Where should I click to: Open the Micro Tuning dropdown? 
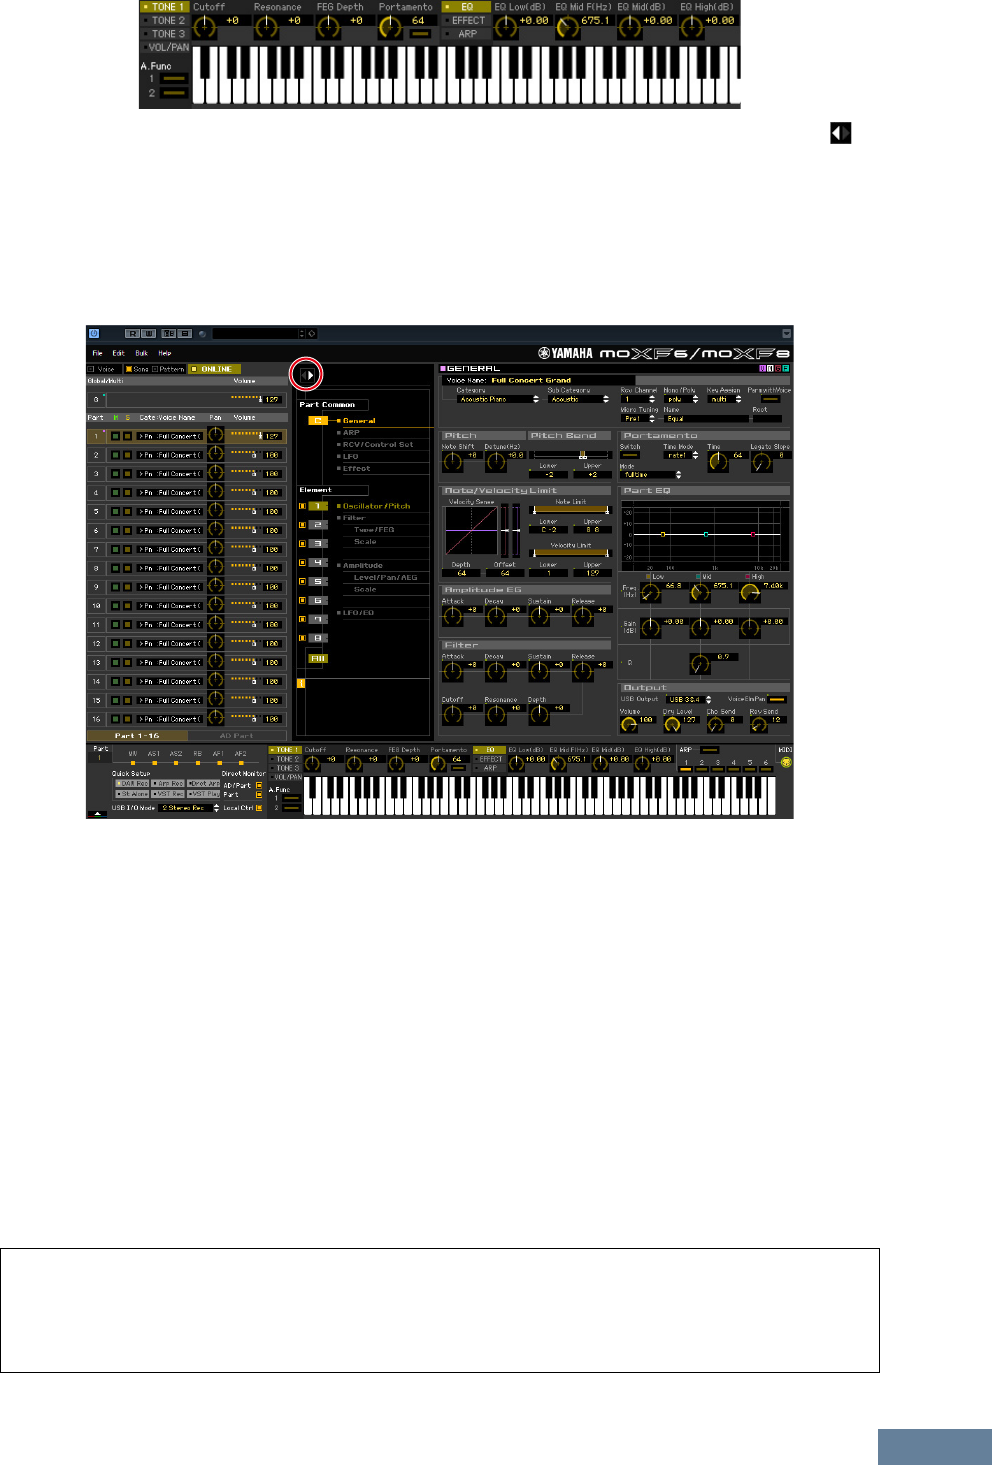point(639,419)
